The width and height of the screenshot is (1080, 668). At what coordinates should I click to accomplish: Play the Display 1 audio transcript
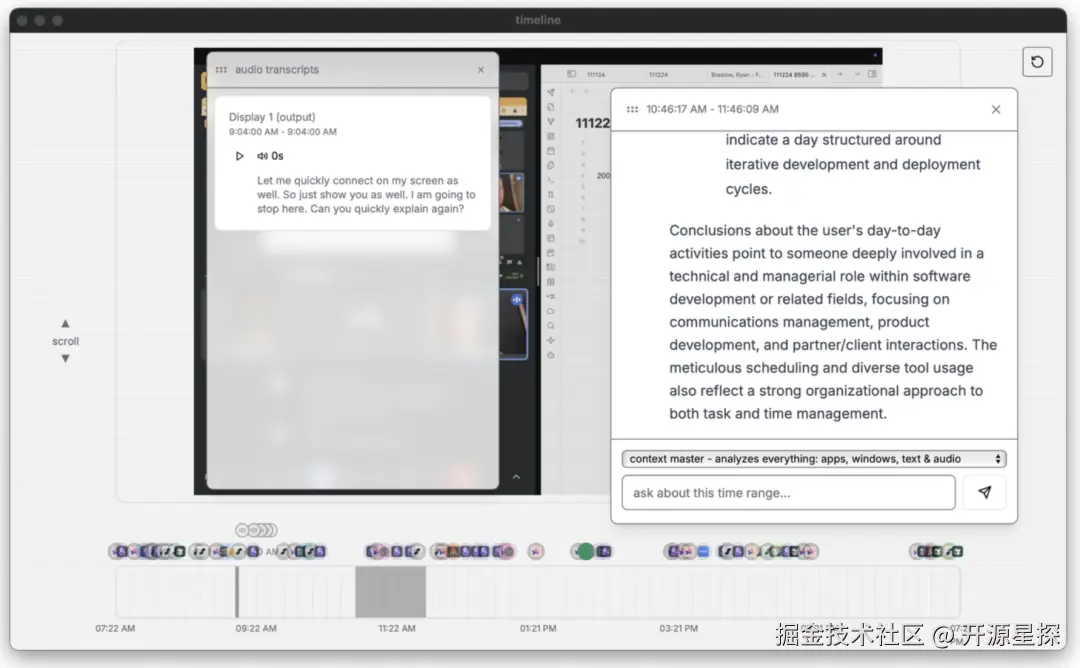239,156
